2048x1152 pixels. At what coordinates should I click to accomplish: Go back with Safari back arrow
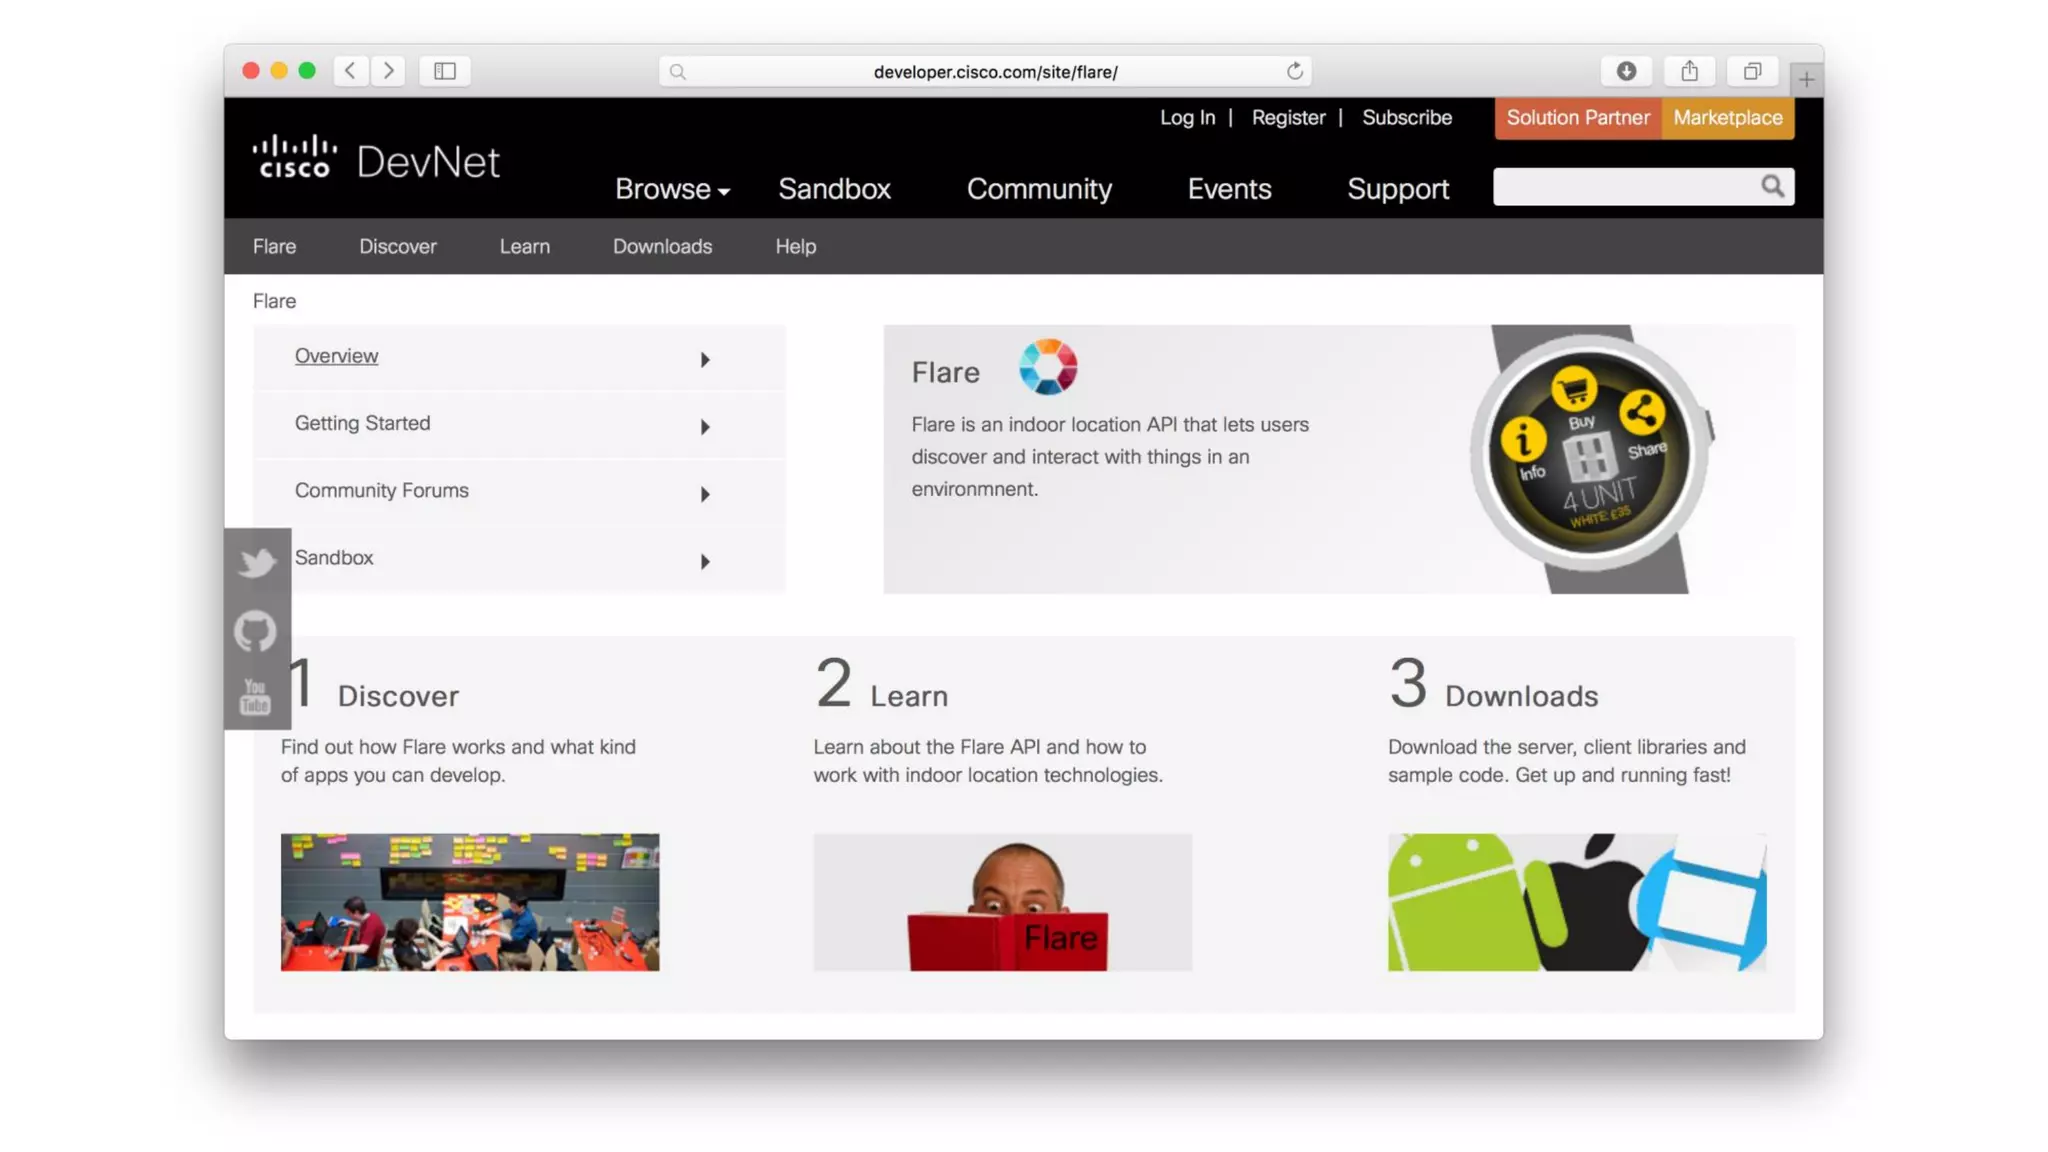click(350, 71)
